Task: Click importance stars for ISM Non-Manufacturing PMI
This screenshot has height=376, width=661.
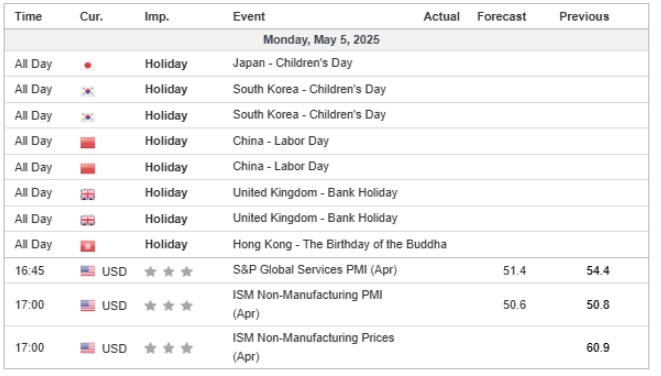Action: (169, 306)
